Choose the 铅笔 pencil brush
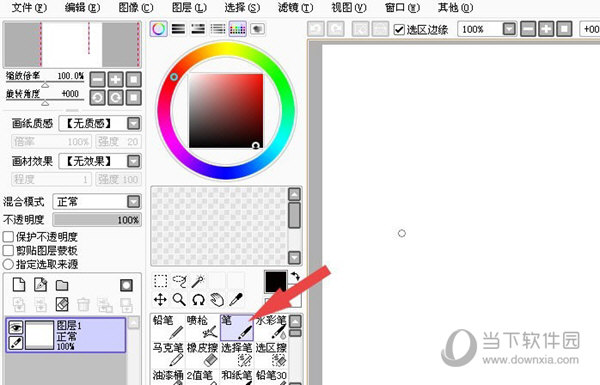This screenshot has height=385, width=600. click(x=168, y=327)
